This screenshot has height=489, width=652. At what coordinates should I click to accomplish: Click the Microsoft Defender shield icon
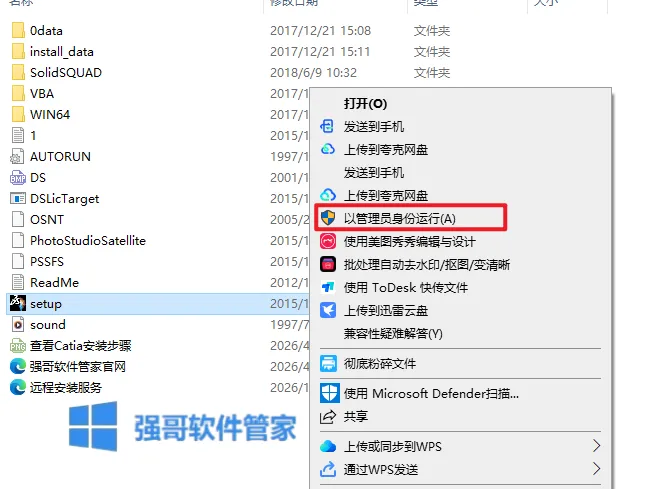point(329,393)
